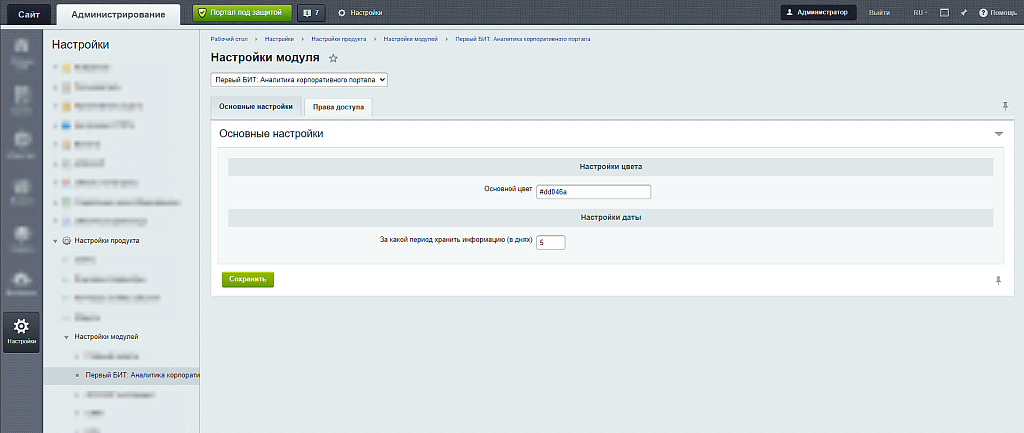
Task: Click the pin icon above the tabs panel
Action: point(1005,106)
